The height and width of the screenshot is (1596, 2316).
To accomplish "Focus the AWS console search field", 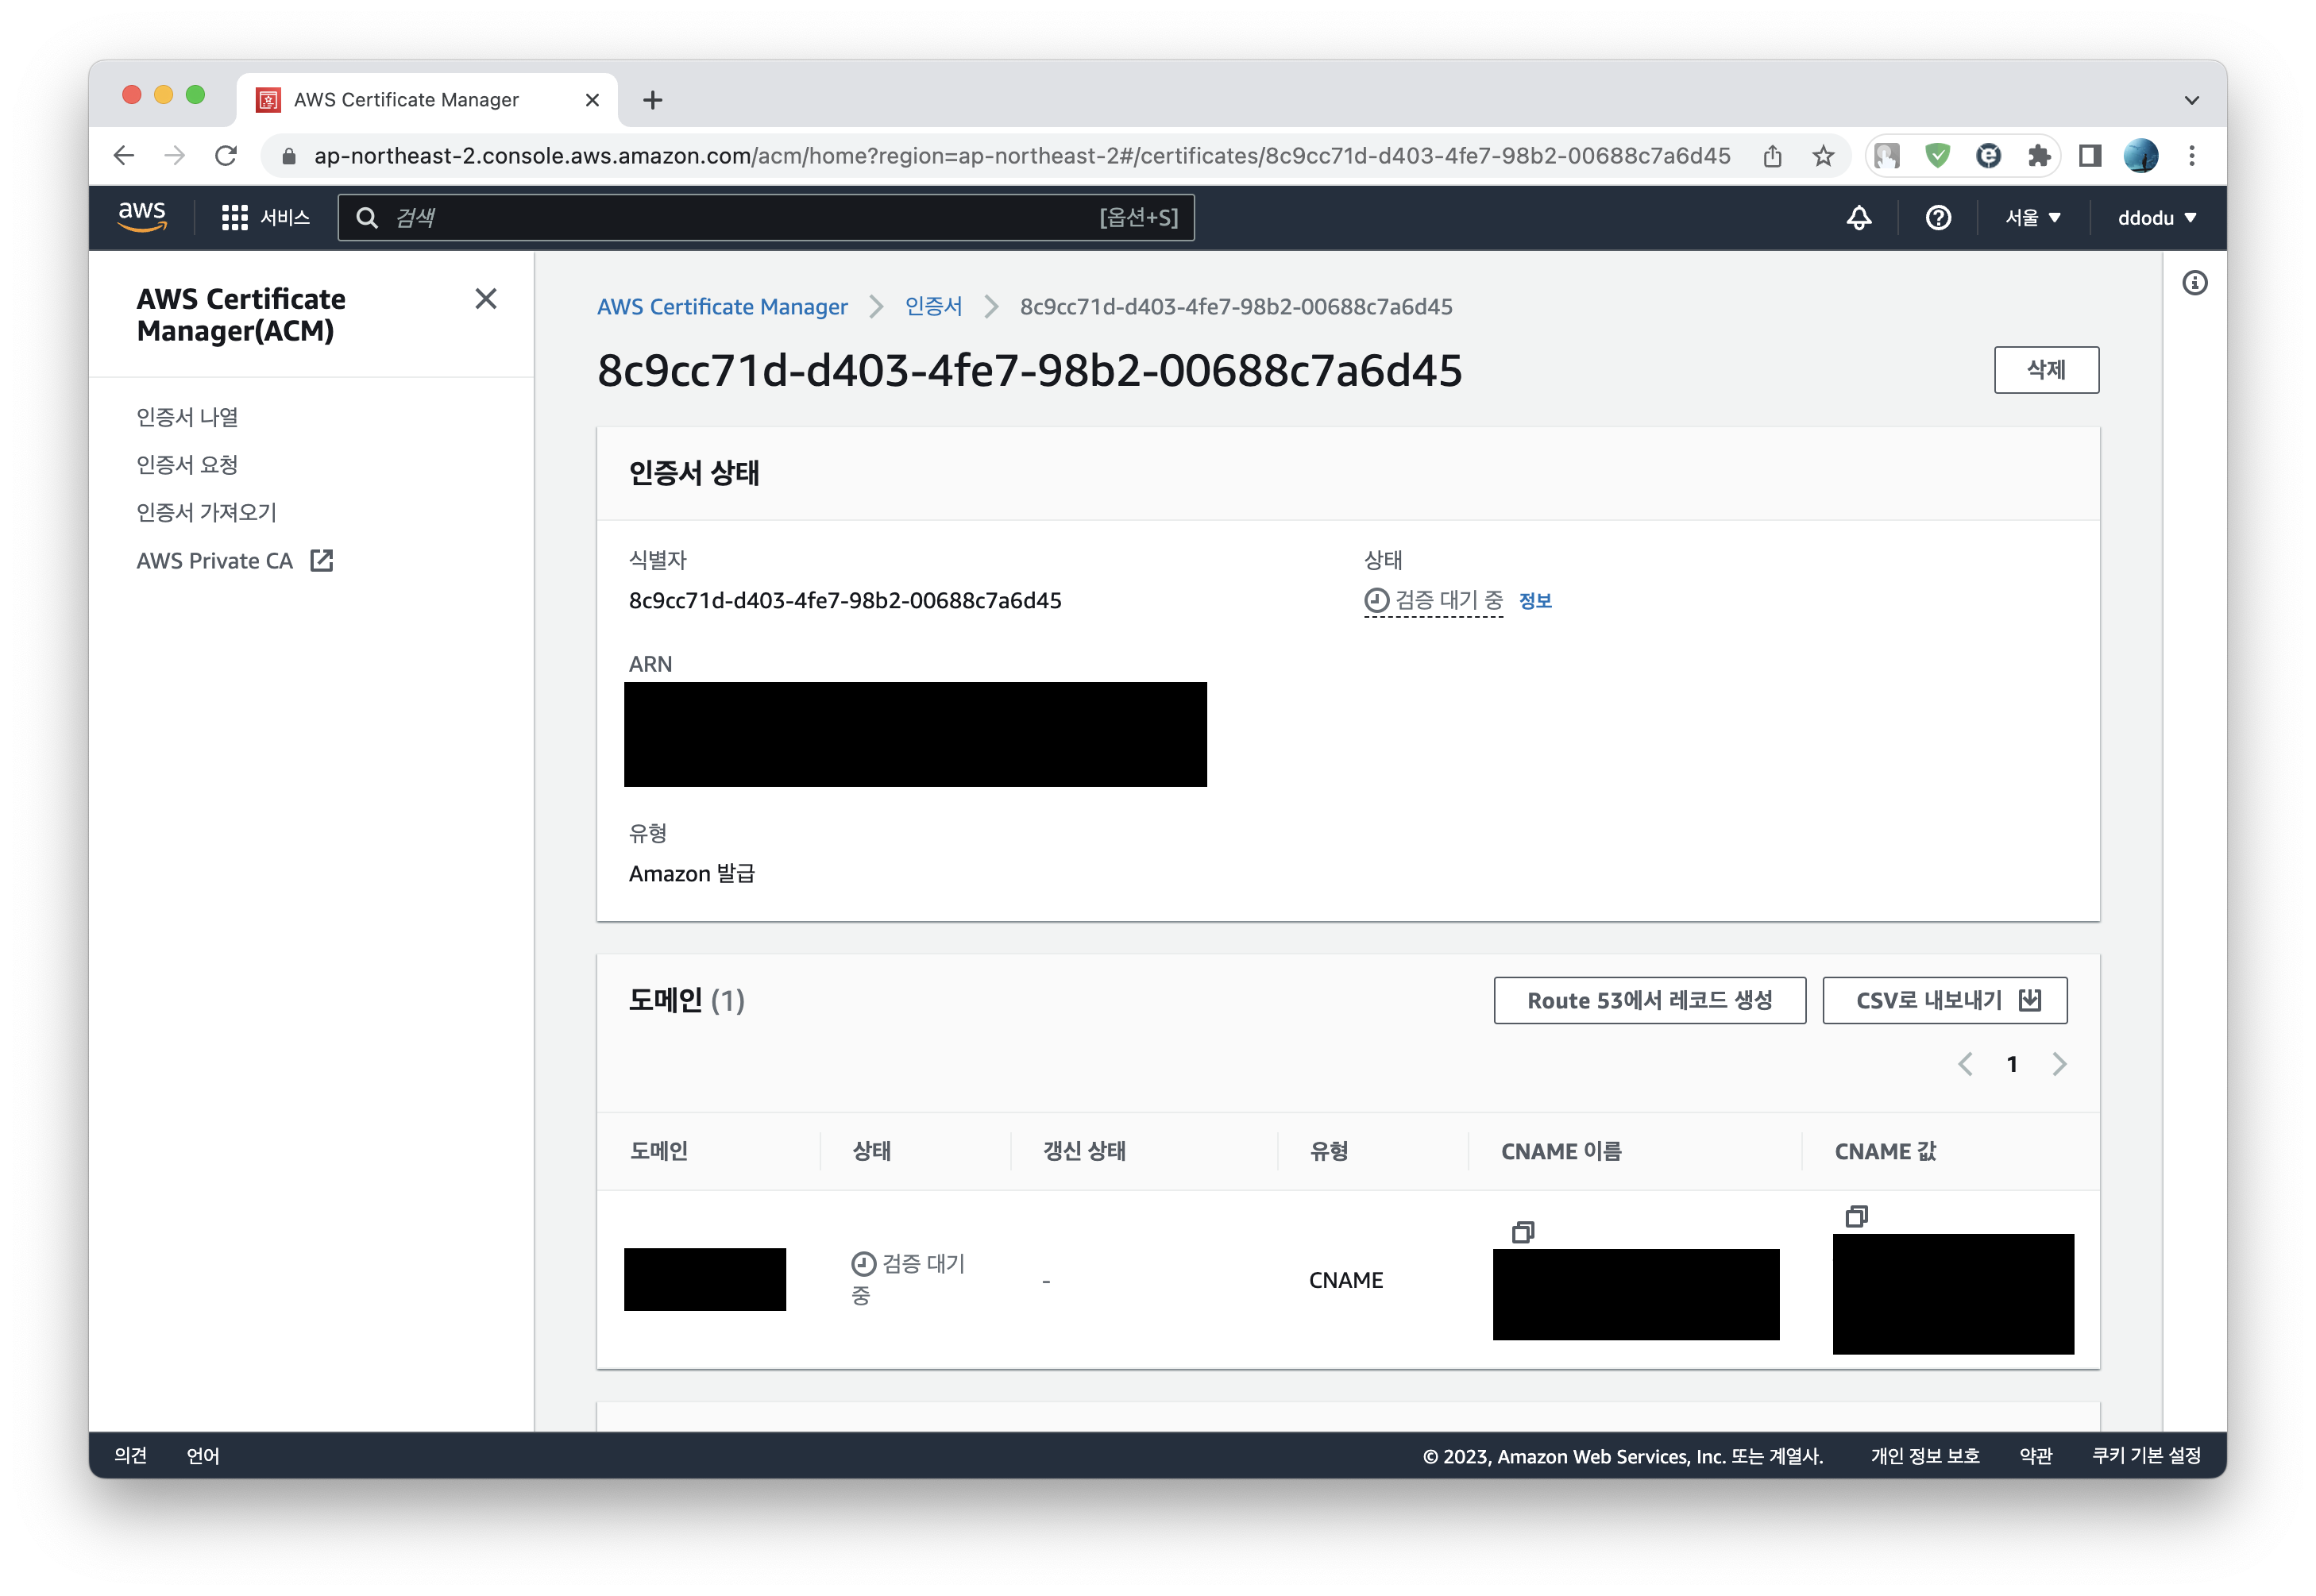I will [x=766, y=217].
